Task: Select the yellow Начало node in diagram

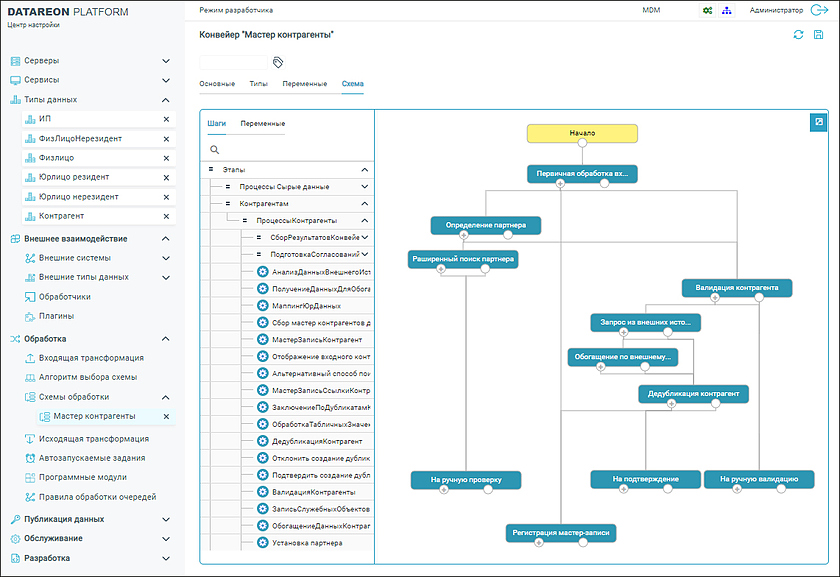Action: (581, 133)
